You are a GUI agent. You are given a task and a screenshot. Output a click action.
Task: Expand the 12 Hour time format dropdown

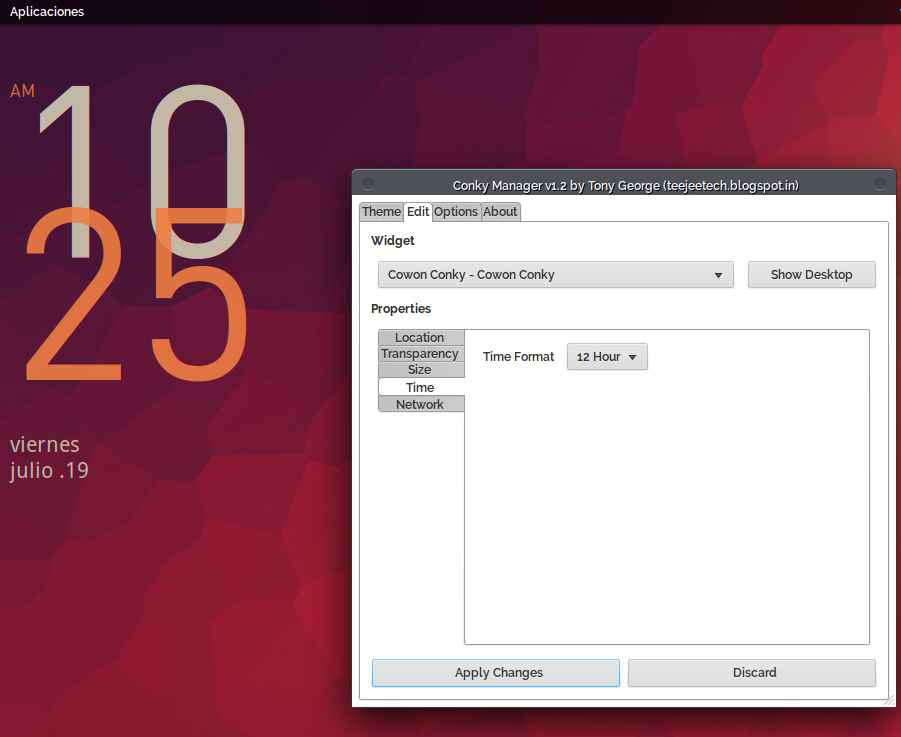pos(607,357)
